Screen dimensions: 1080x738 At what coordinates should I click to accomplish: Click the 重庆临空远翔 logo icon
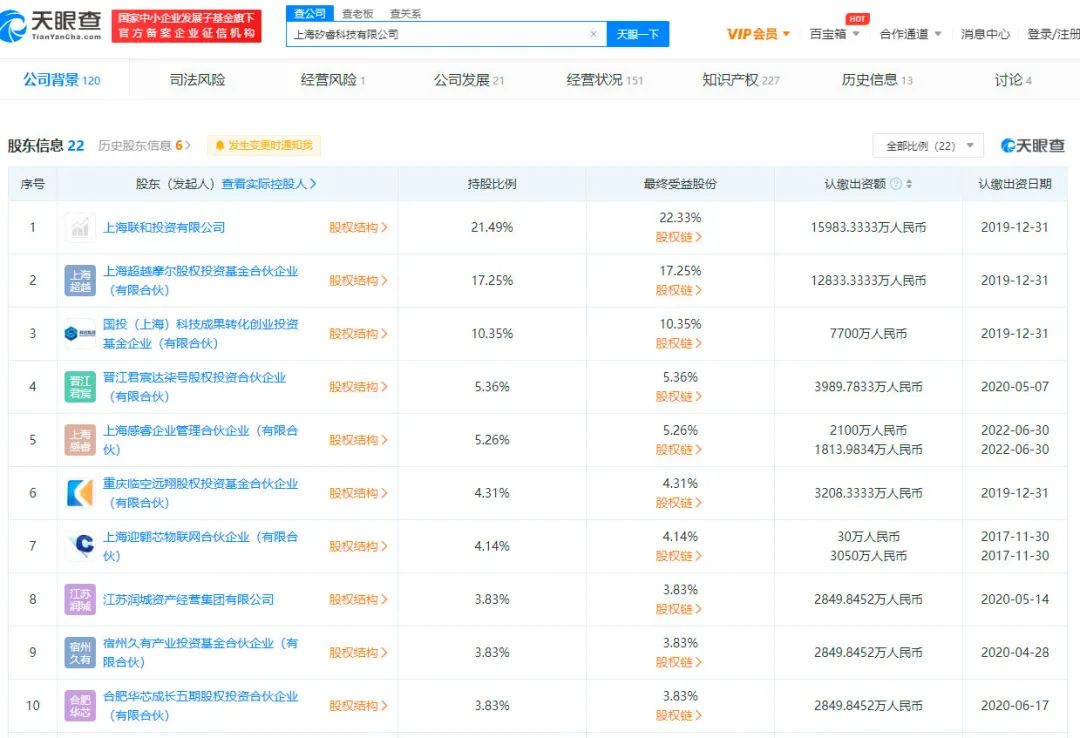(x=80, y=493)
